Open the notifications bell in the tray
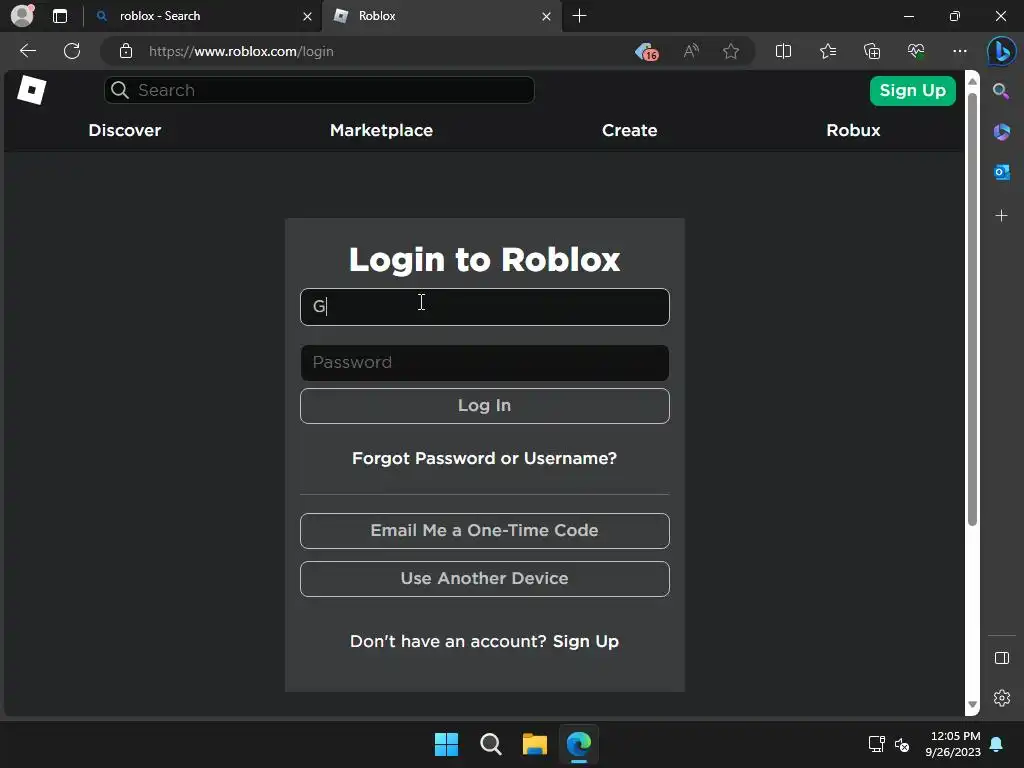Viewport: 1024px width, 768px height. coord(996,744)
